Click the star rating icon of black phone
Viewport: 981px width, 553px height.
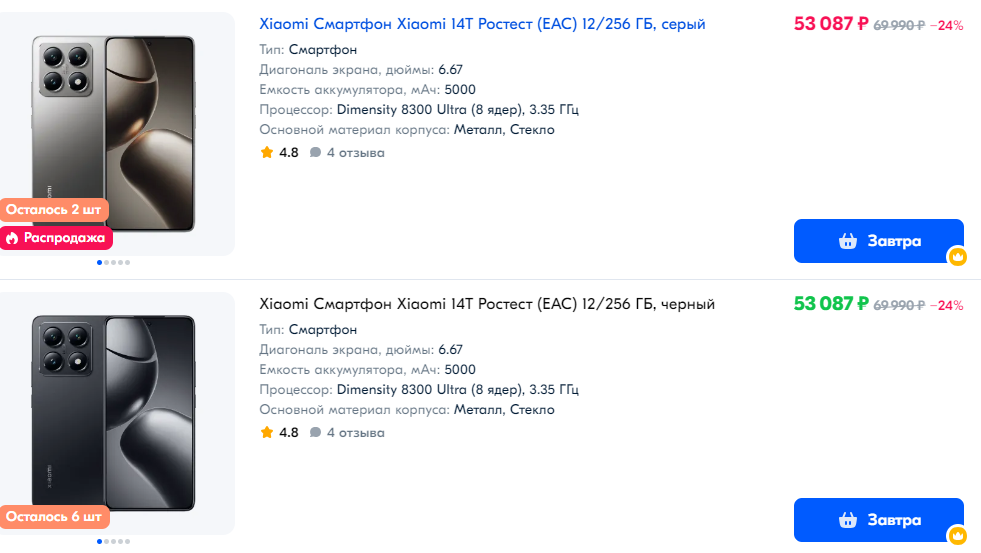tap(267, 432)
